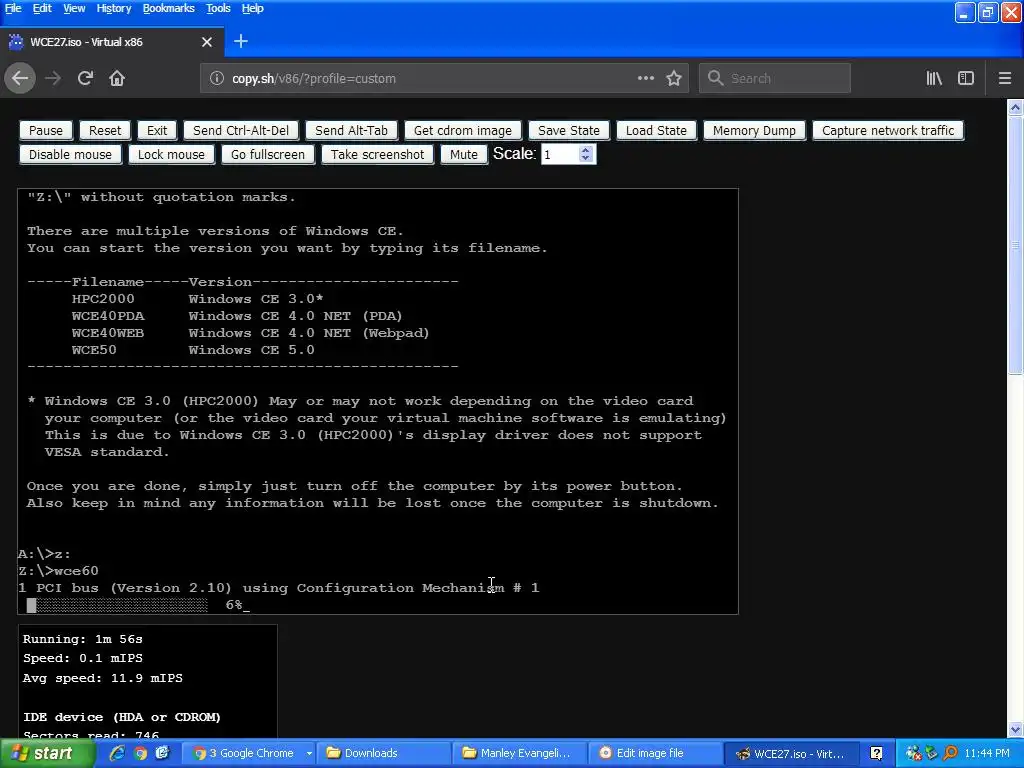Open the Firefox Library icon
The height and width of the screenshot is (768, 1024).
coord(934,78)
